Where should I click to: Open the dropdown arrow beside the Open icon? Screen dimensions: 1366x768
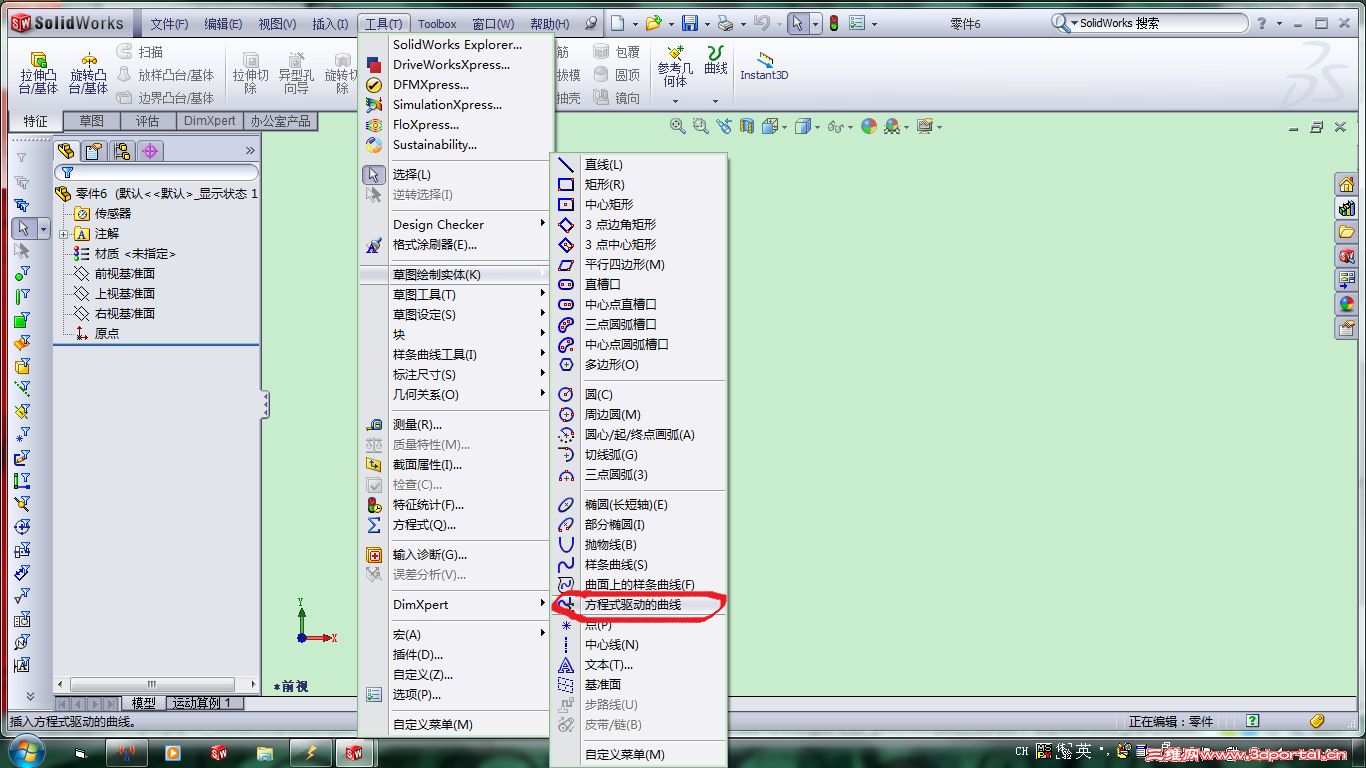(670, 23)
